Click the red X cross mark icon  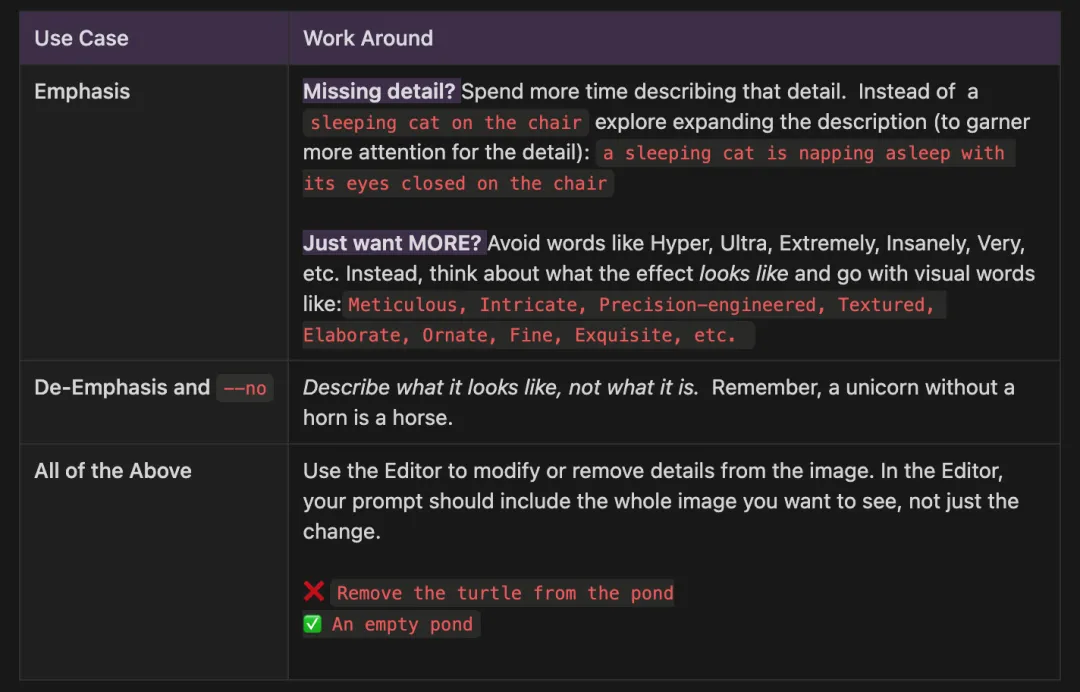313,591
